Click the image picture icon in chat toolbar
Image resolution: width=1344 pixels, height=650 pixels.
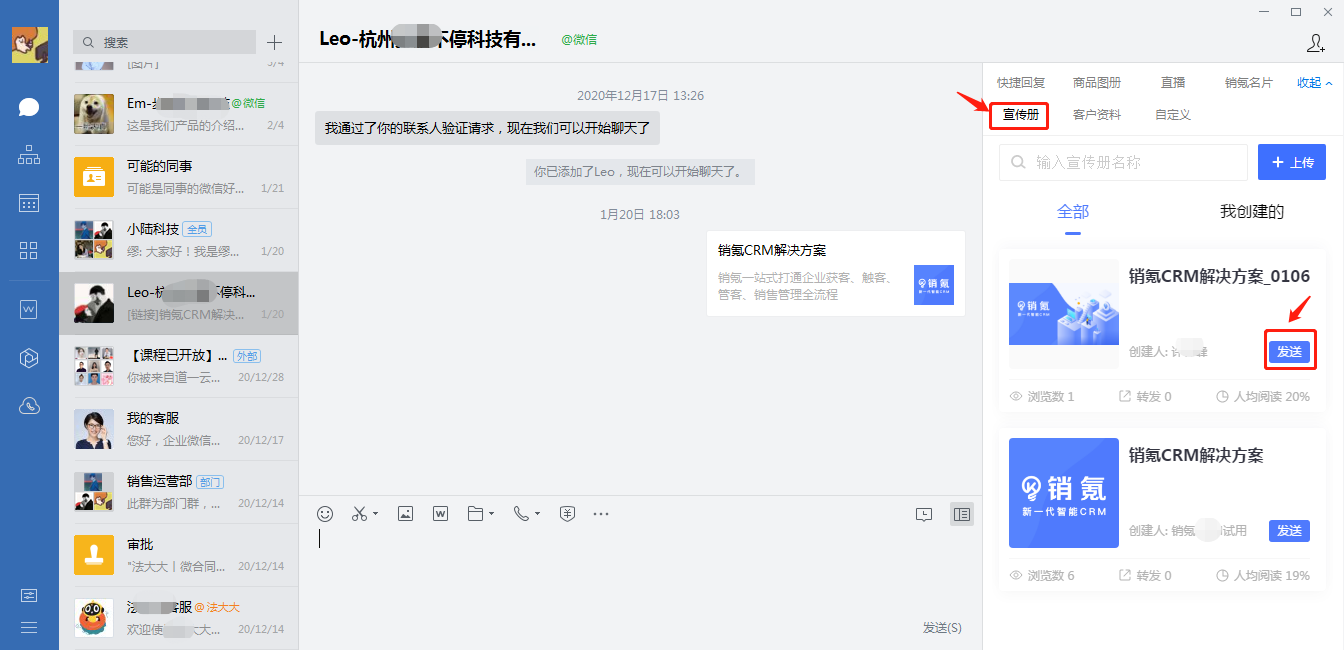tap(405, 513)
